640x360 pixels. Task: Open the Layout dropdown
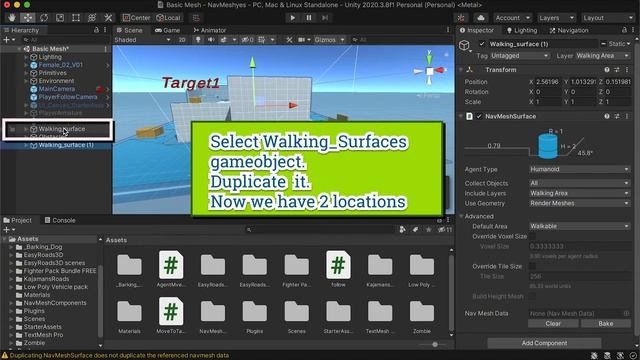pos(607,18)
